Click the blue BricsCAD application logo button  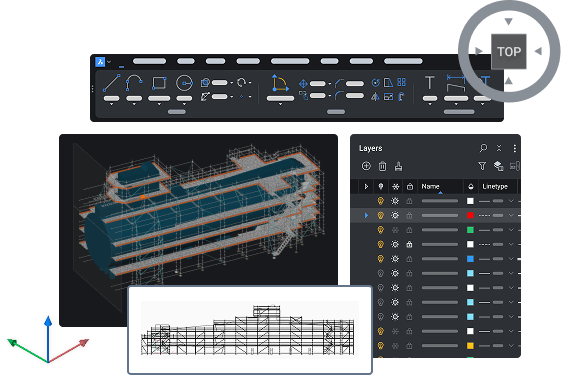pyautogui.click(x=100, y=62)
